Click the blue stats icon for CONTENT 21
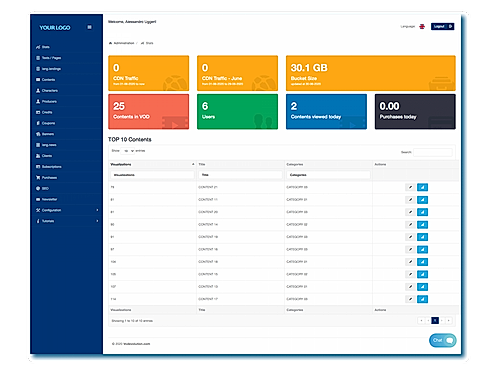Viewport: 491px width, 368px height. [422, 187]
